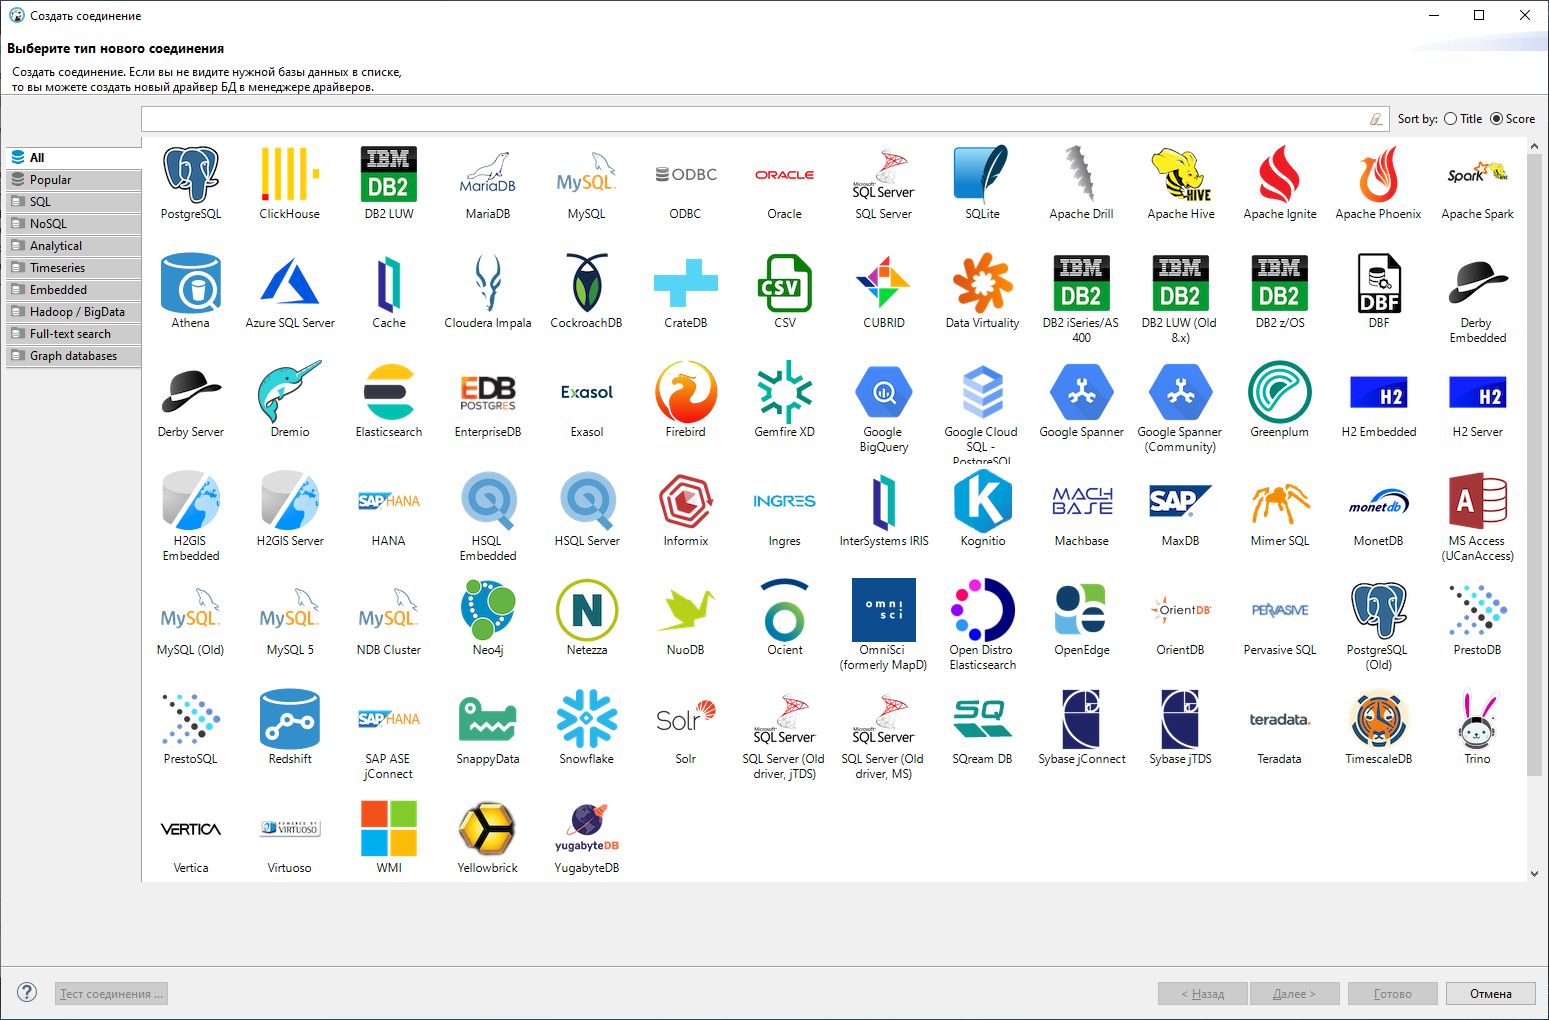The height and width of the screenshot is (1020, 1549).
Task: Choose the Teradata driver
Action: 1280,720
